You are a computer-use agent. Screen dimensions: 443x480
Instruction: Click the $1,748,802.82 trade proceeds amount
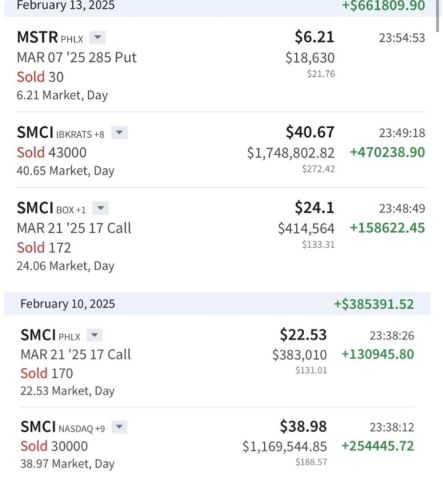(291, 153)
